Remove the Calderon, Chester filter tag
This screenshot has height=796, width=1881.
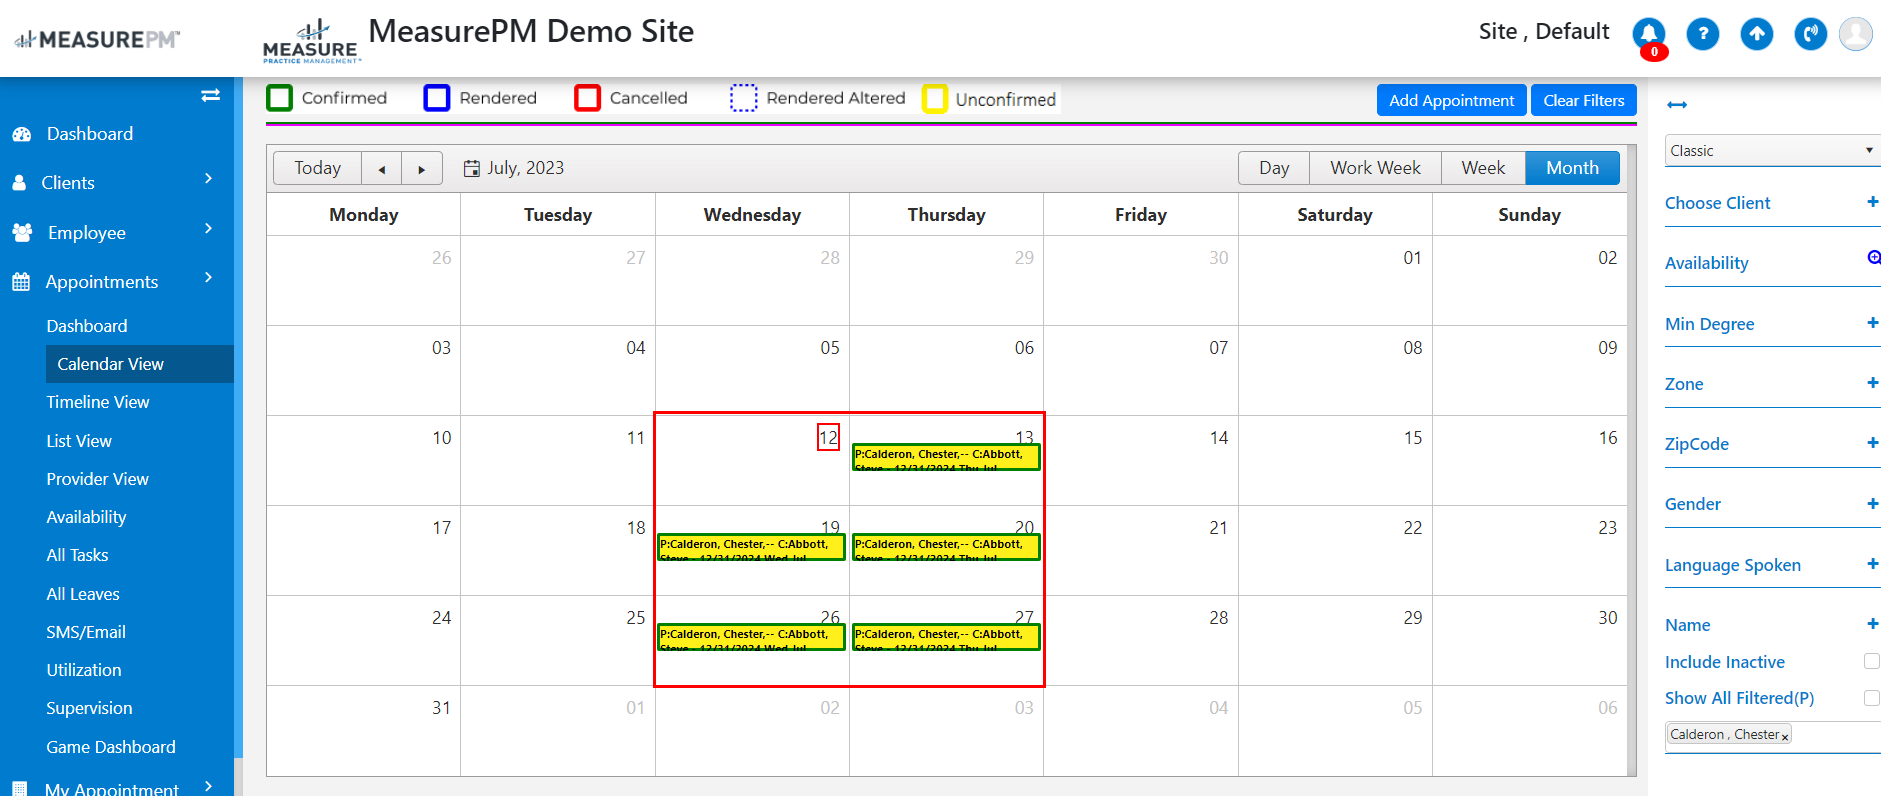coord(1785,737)
